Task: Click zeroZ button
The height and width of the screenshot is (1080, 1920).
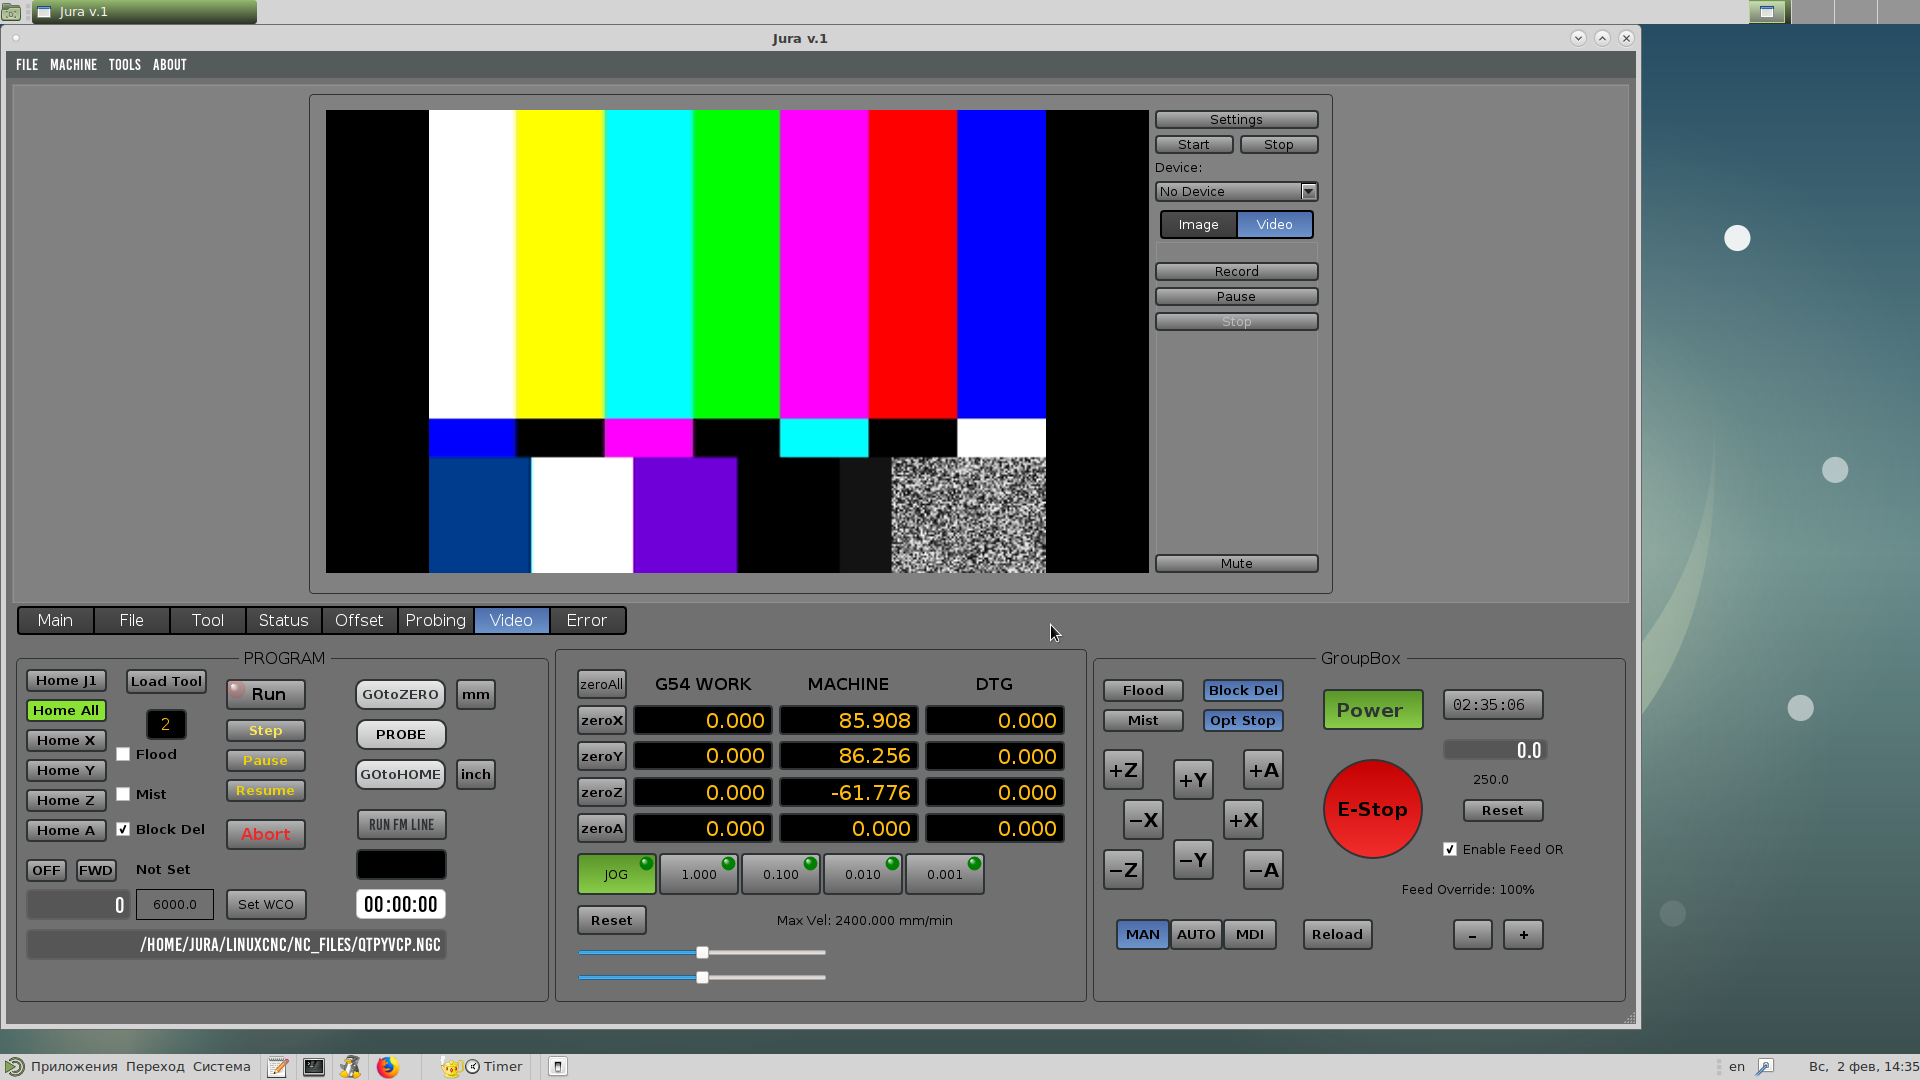Action: click(x=601, y=793)
